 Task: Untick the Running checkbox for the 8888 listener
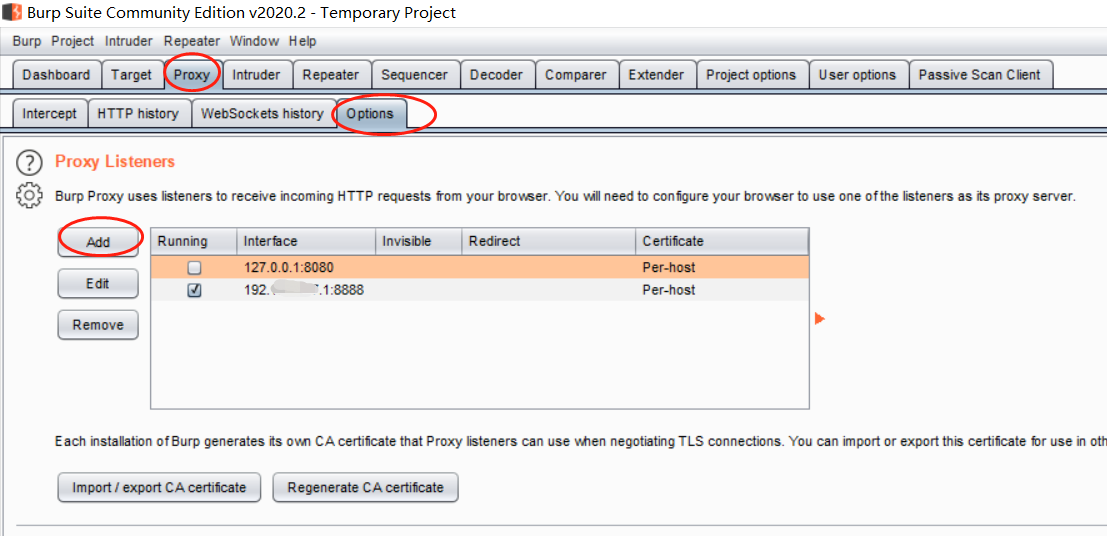pyautogui.click(x=194, y=290)
